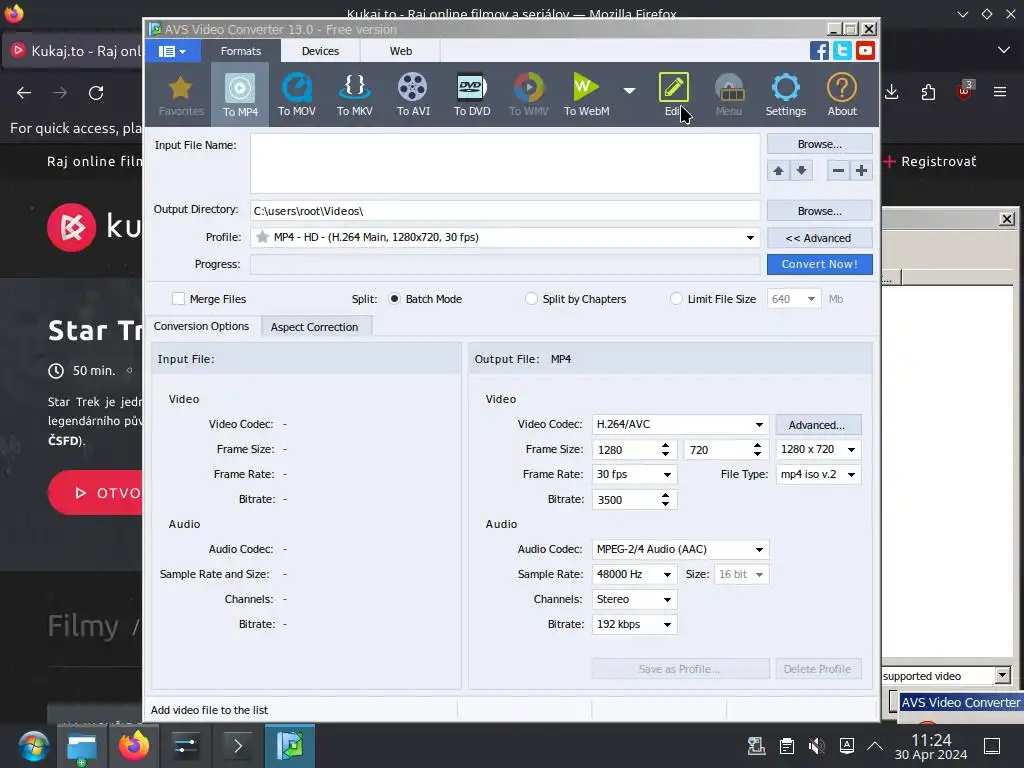Expand the application main menu button

tap(172, 51)
